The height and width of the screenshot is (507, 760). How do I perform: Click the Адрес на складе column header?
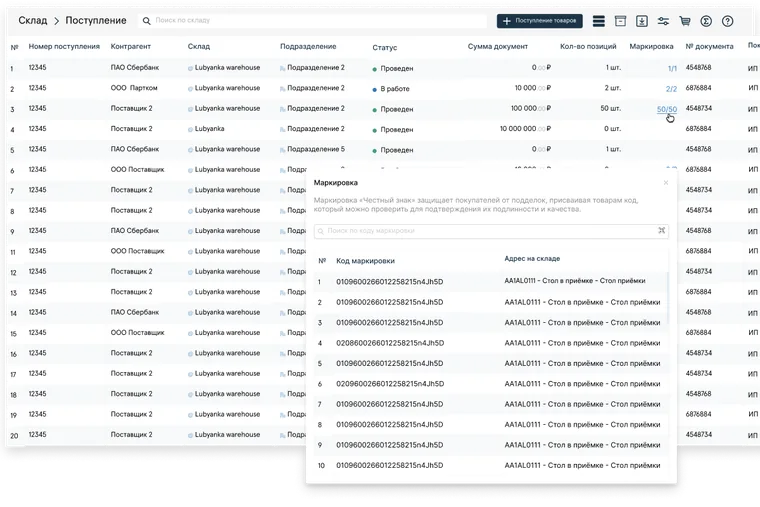coord(532,259)
